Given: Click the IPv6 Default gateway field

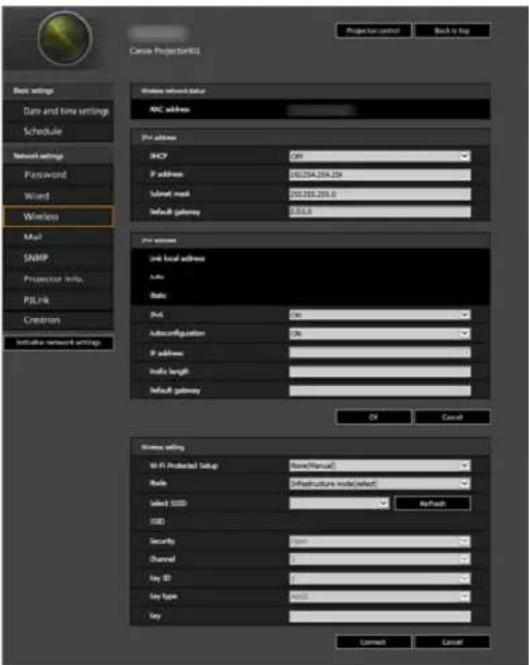Looking at the screenshot, I should (380, 391).
